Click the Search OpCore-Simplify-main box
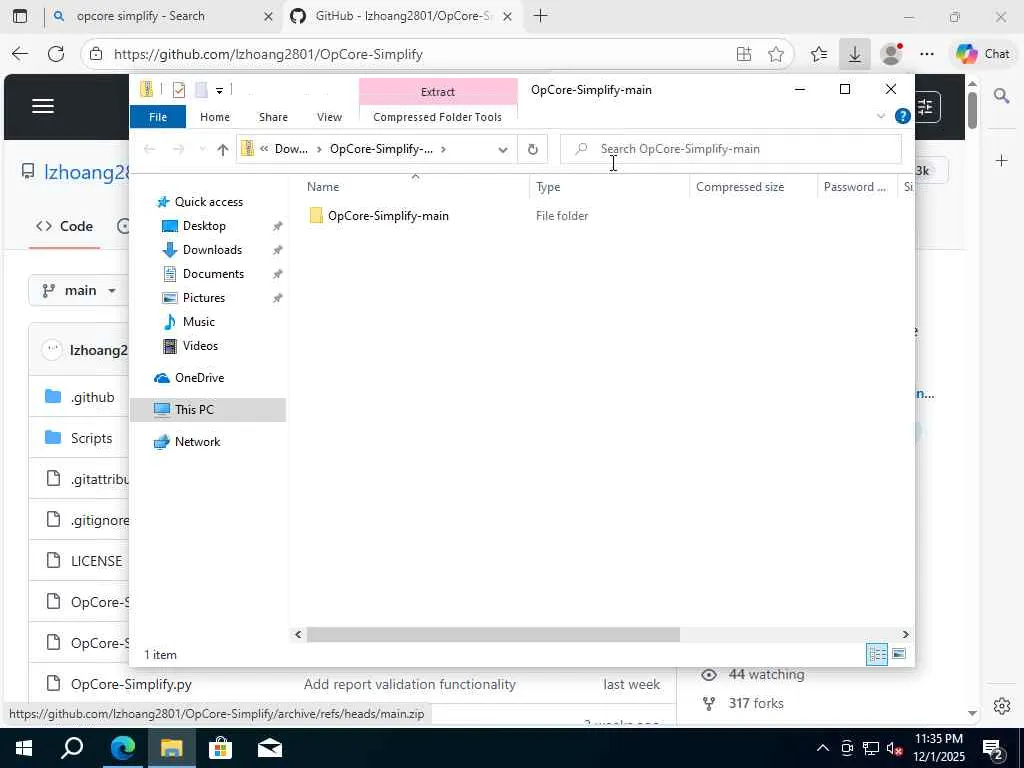Viewport: 1024px width, 768px height. (731, 150)
